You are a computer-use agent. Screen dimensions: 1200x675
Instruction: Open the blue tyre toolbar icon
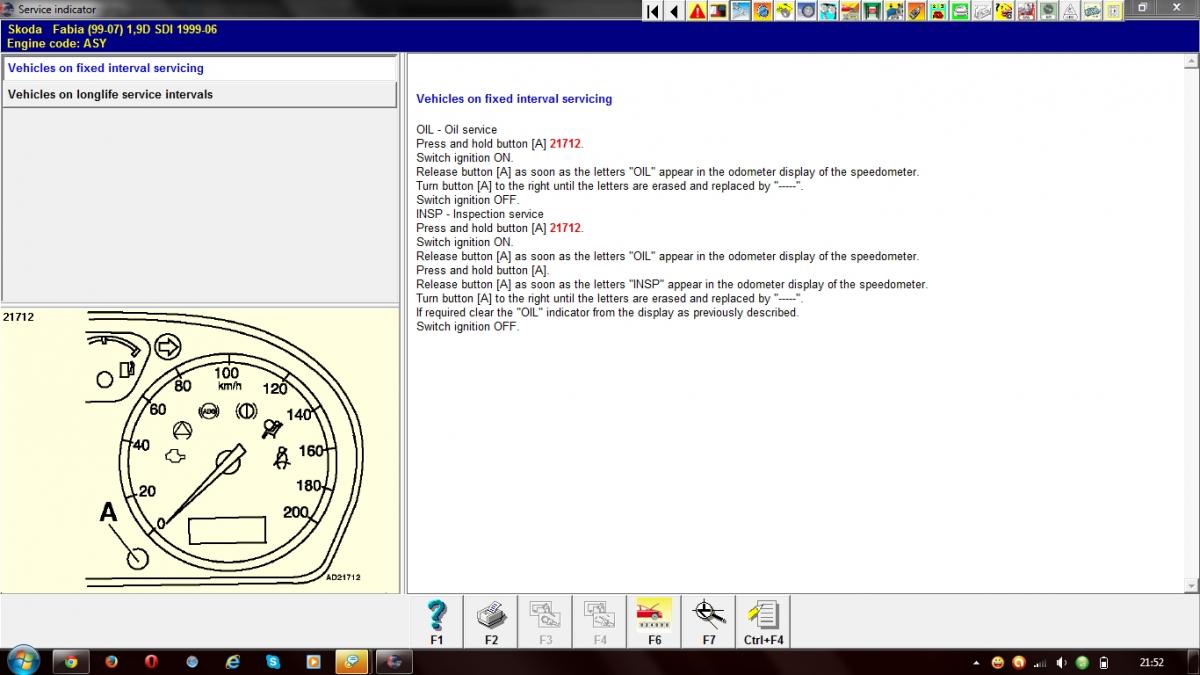tap(807, 11)
